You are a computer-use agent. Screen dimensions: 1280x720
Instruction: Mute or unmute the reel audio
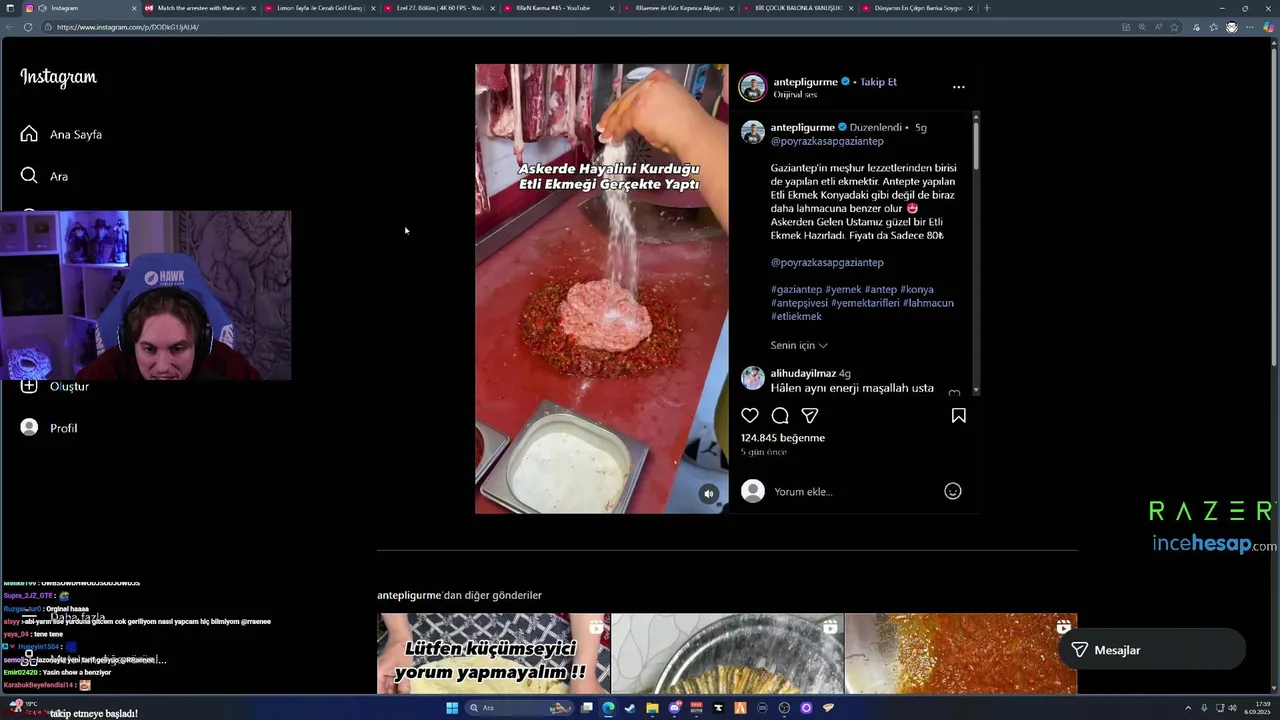pos(708,494)
